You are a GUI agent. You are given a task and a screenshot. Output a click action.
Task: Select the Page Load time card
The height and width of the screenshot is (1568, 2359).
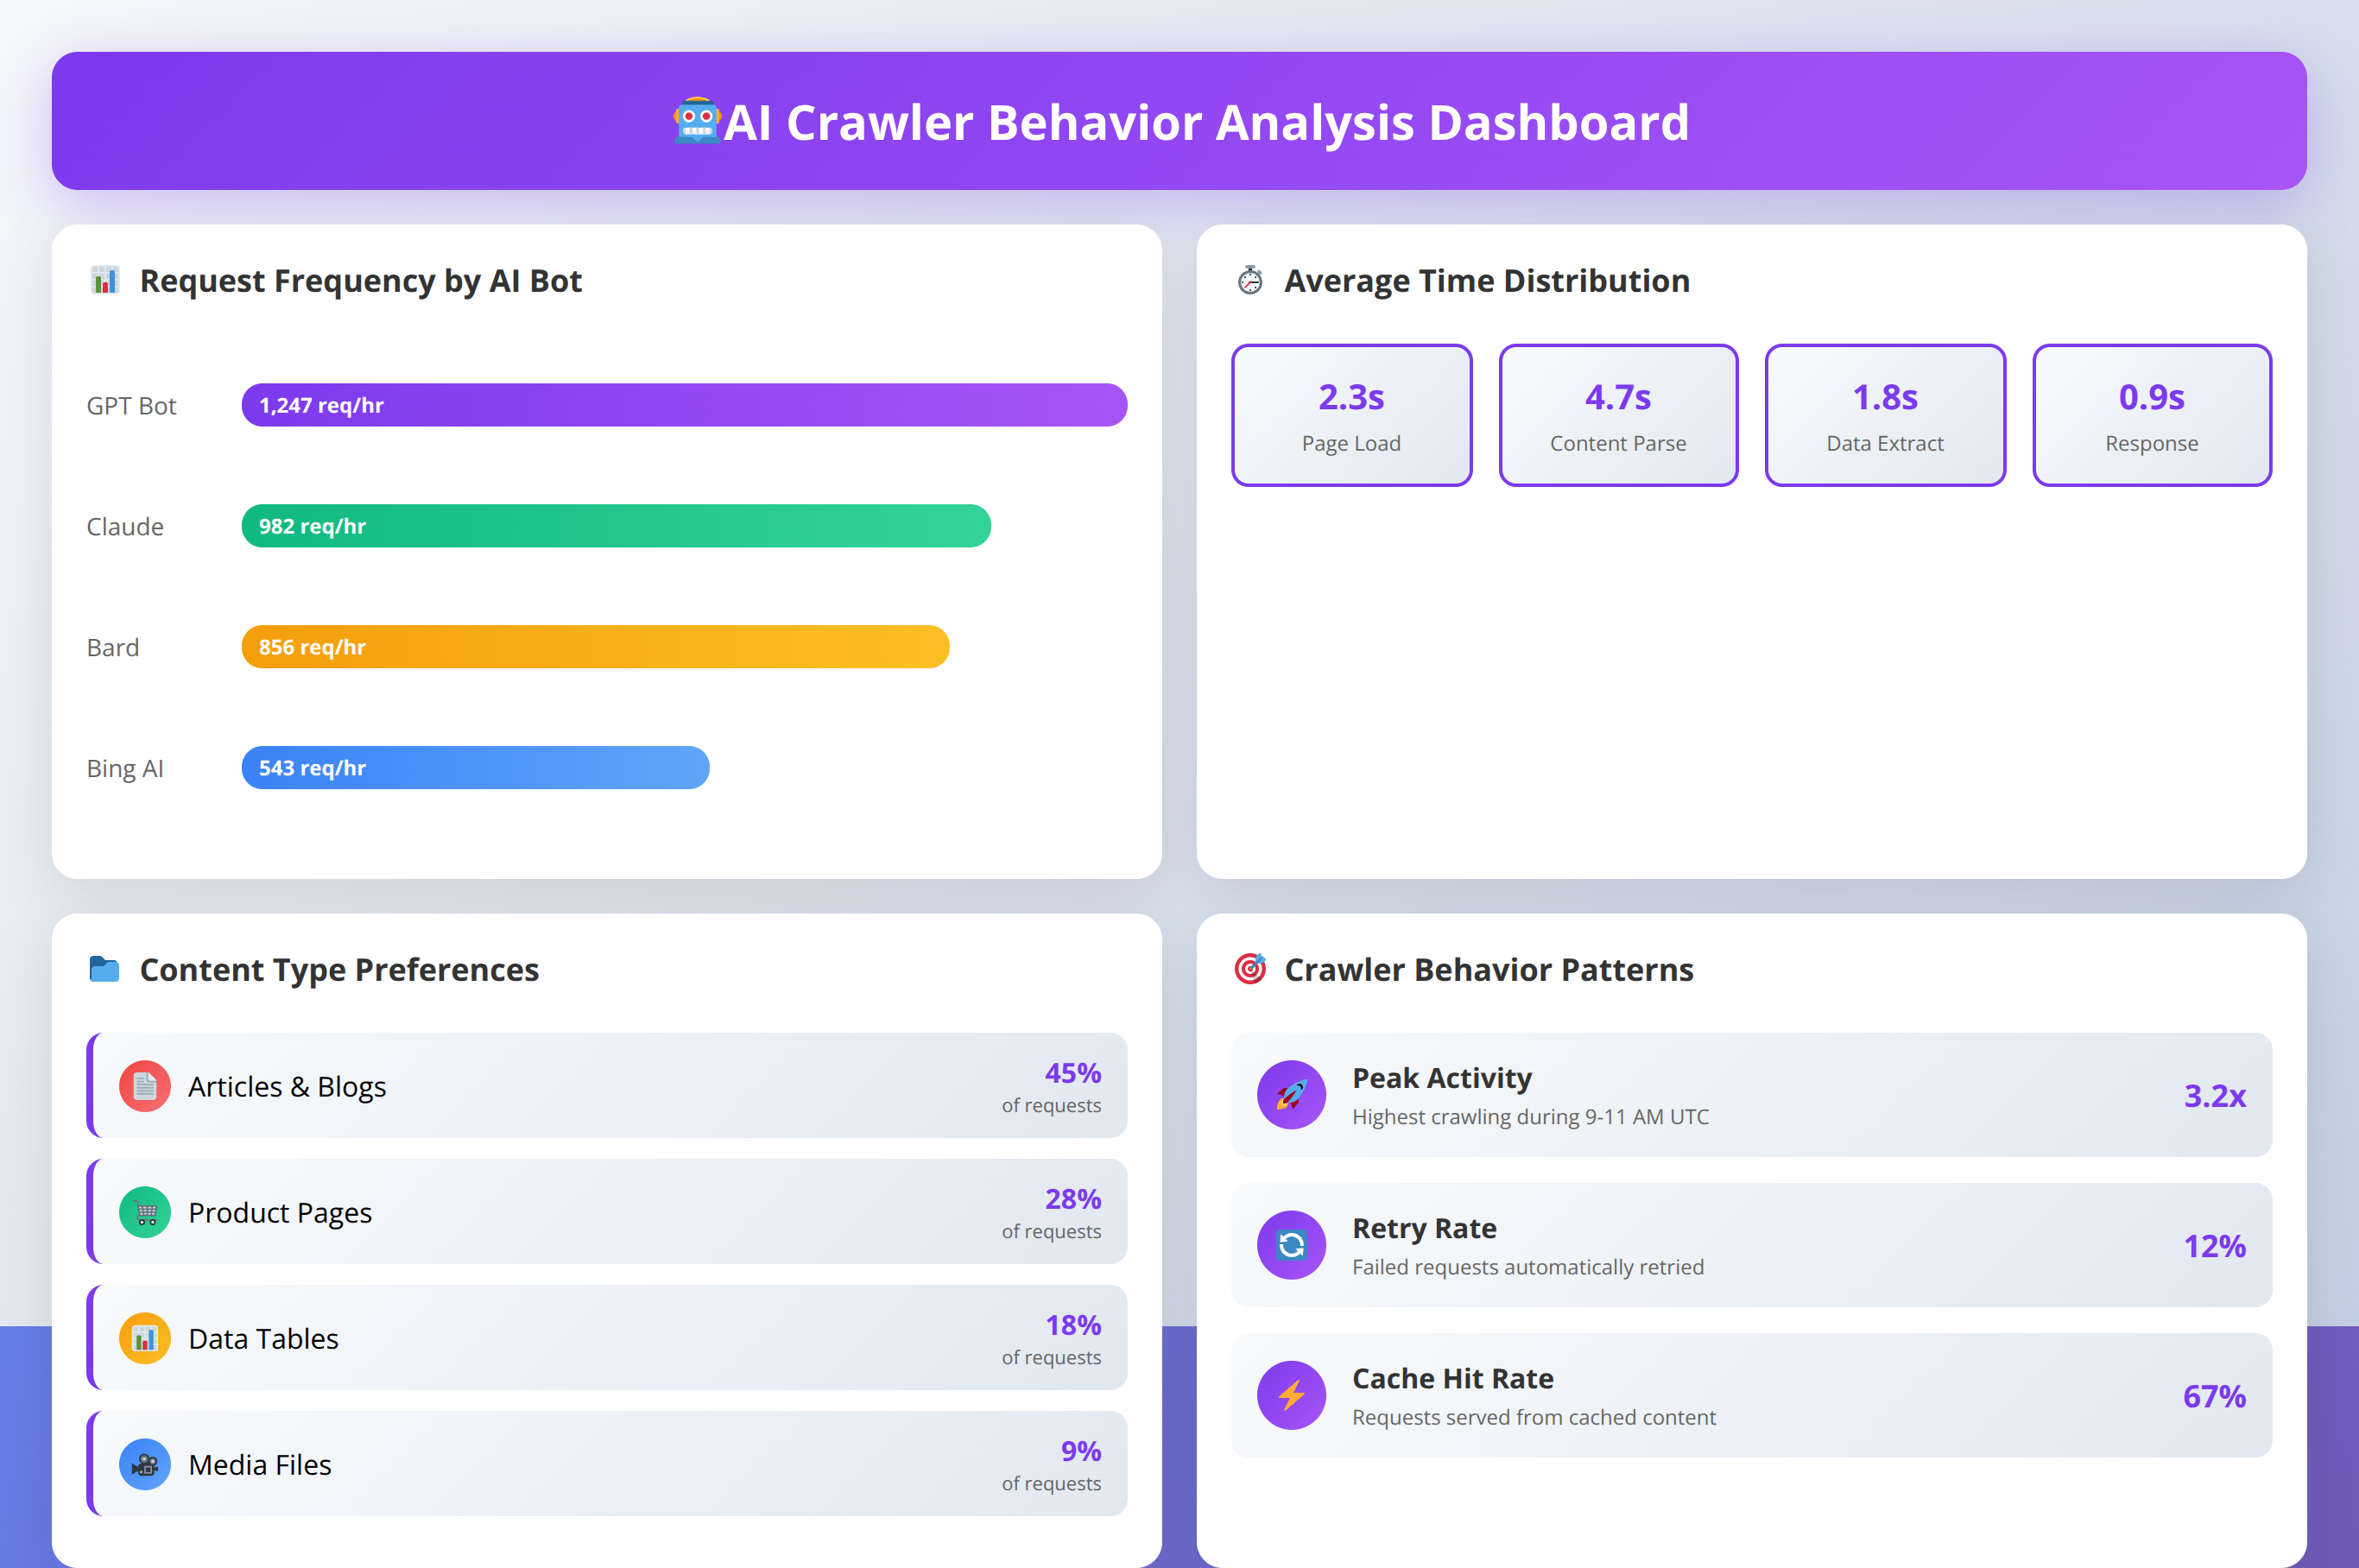(x=1351, y=415)
